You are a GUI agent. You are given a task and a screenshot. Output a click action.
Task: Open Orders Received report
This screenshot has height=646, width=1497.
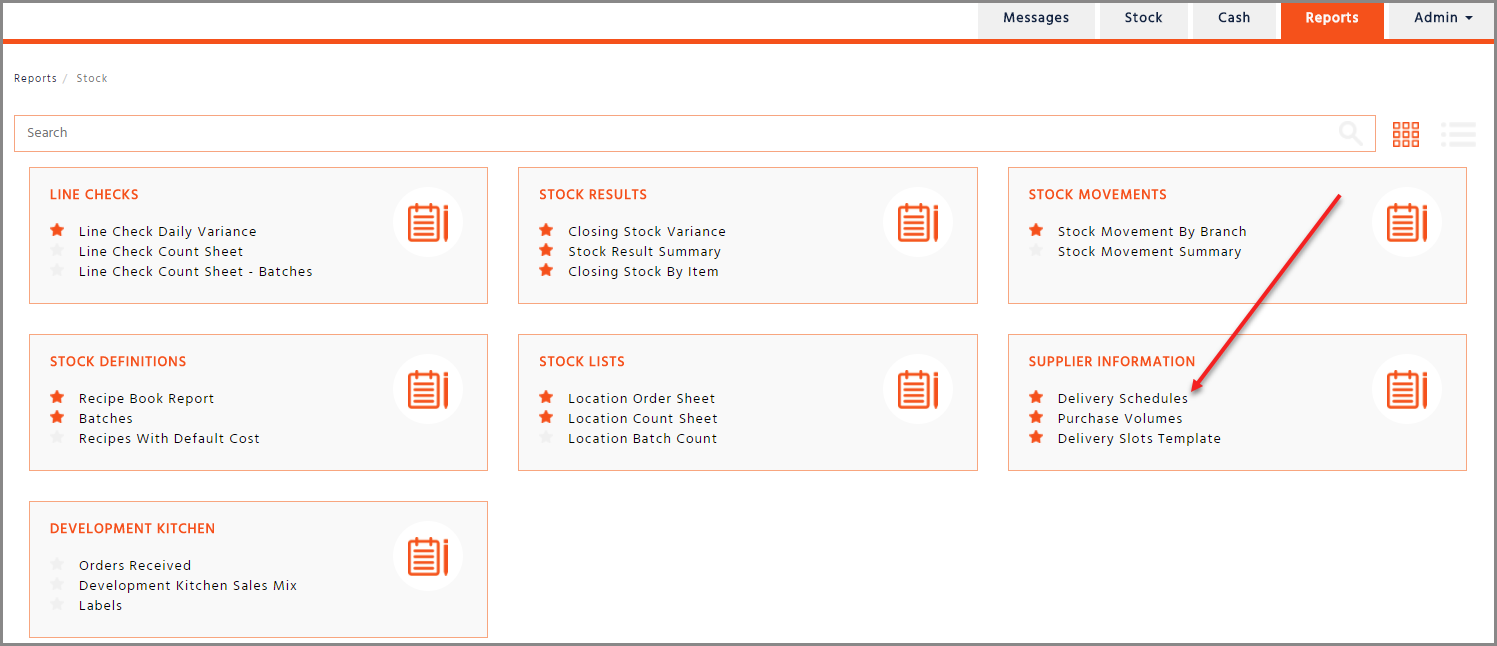tap(135, 565)
